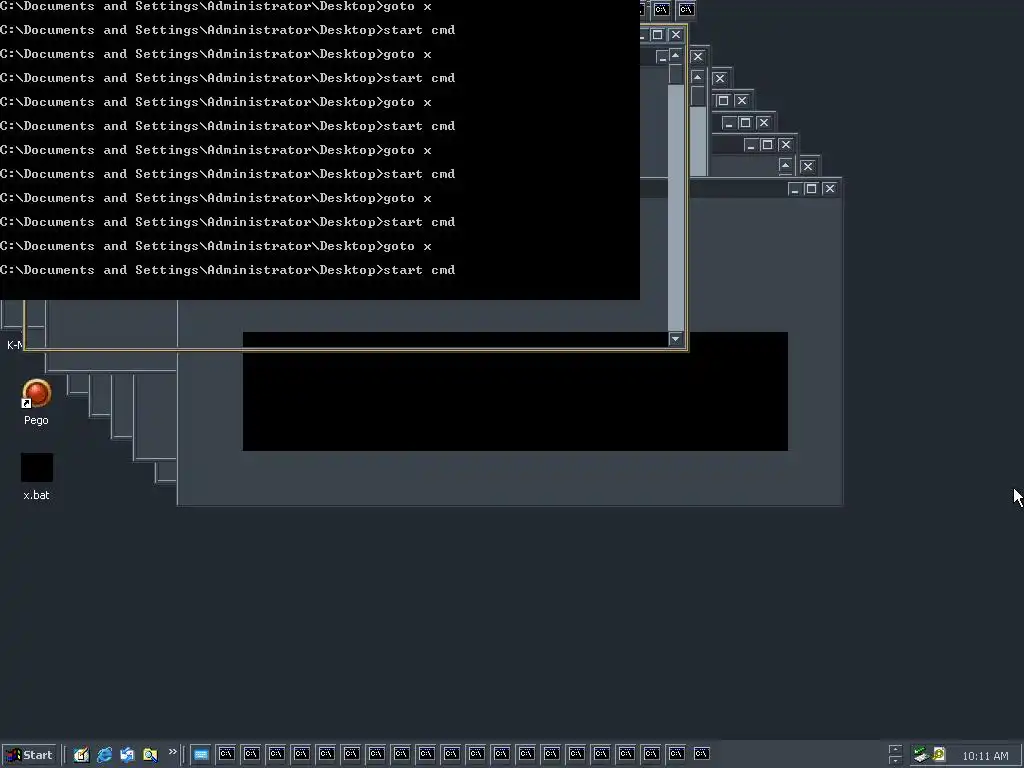This screenshot has width=1024, height=768.
Task: Minimize the large rear window containing the black rectangle
Action: (x=795, y=189)
